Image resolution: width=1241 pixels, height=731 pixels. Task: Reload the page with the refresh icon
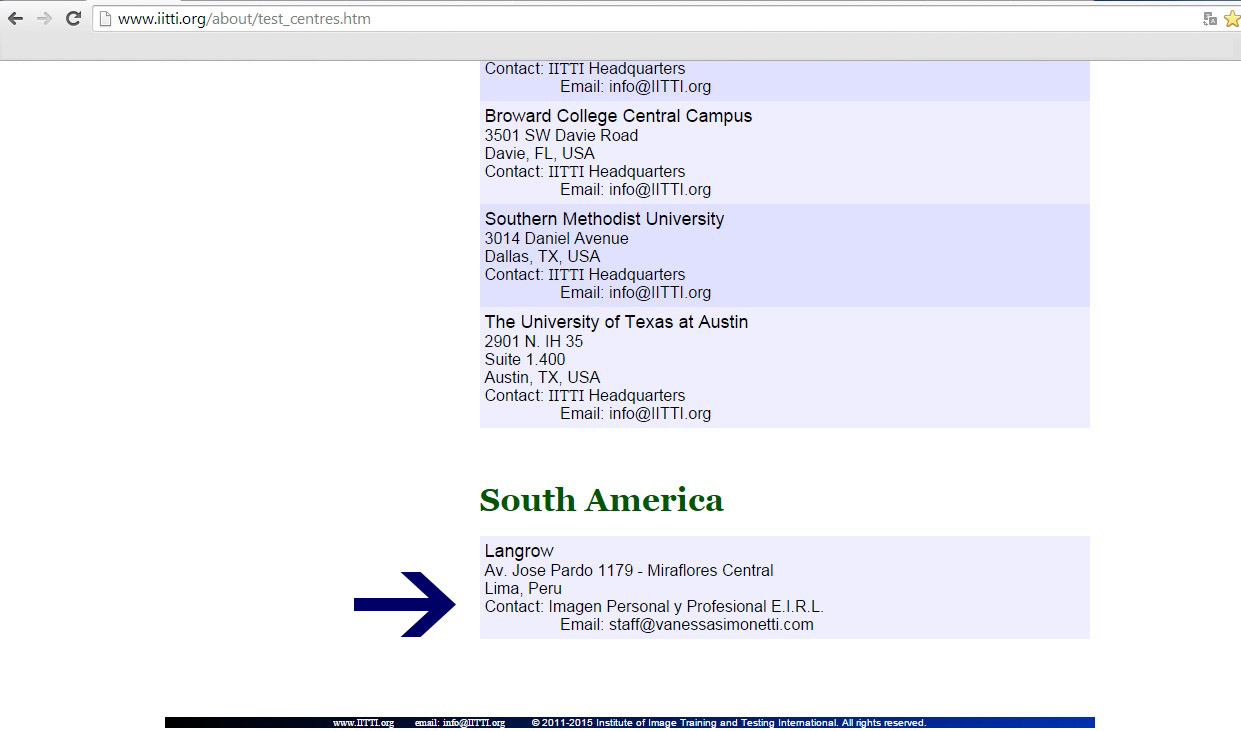point(73,18)
